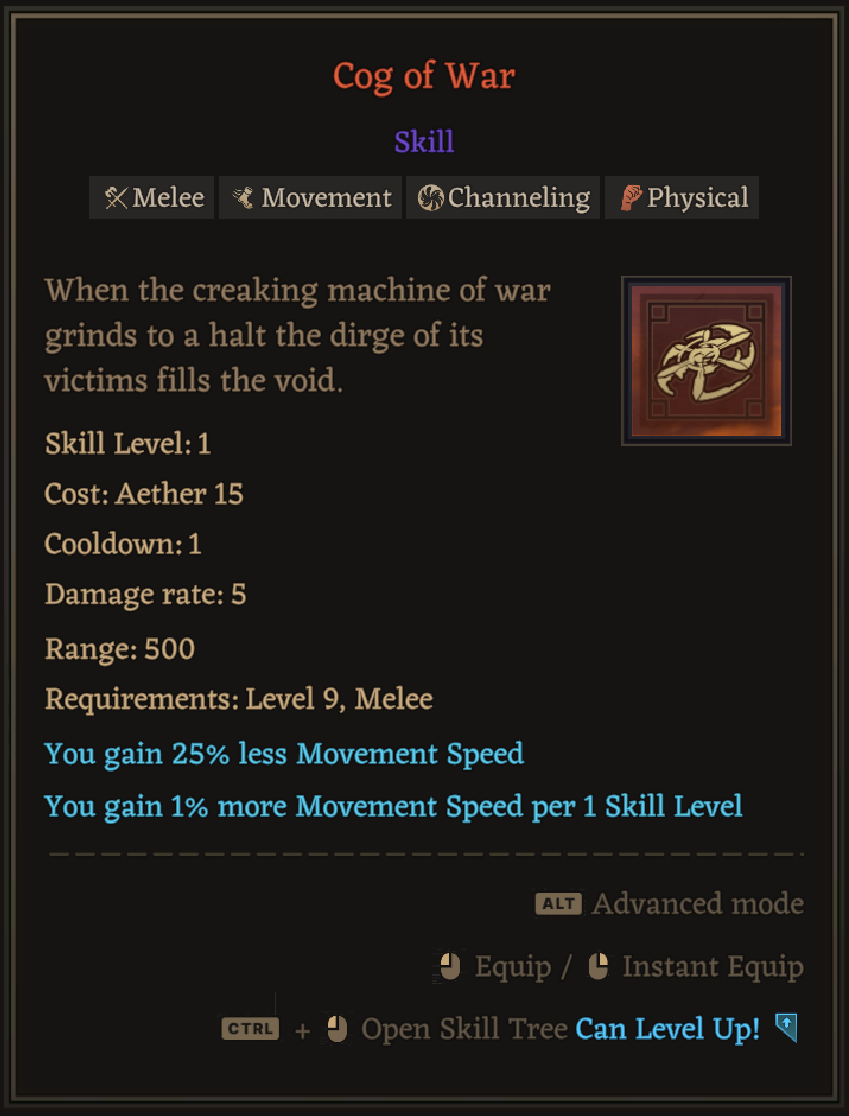The height and width of the screenshot is (1116, 849).
Task: Click the running figure Movement tag icon
Action: [x=244, y=198]
